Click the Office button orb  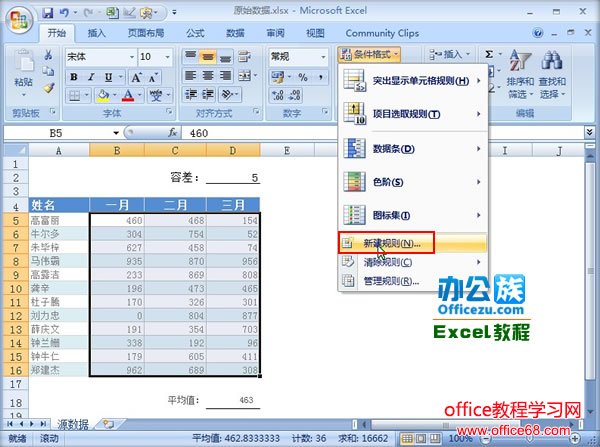(x=19, y=19)
